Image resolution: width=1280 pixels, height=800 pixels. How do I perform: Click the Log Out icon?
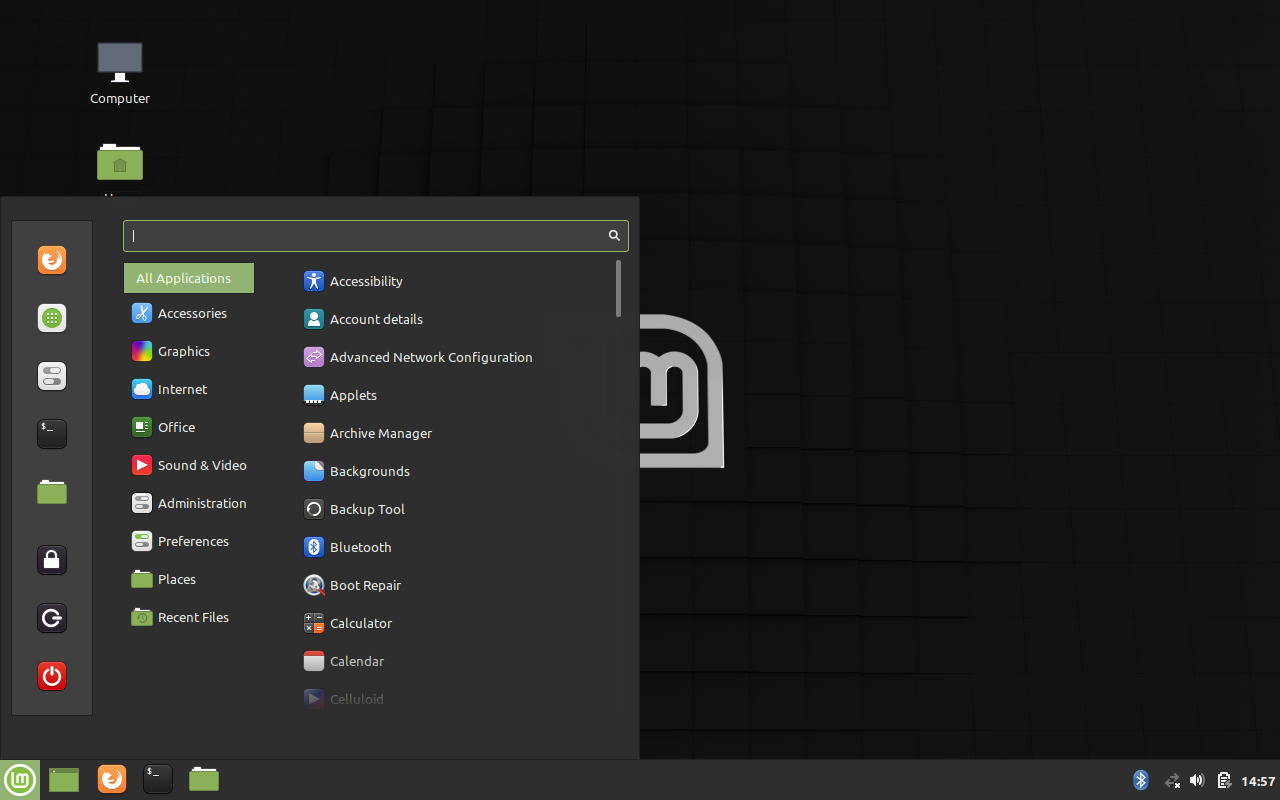pyautogui.click(x=52, y=618)
